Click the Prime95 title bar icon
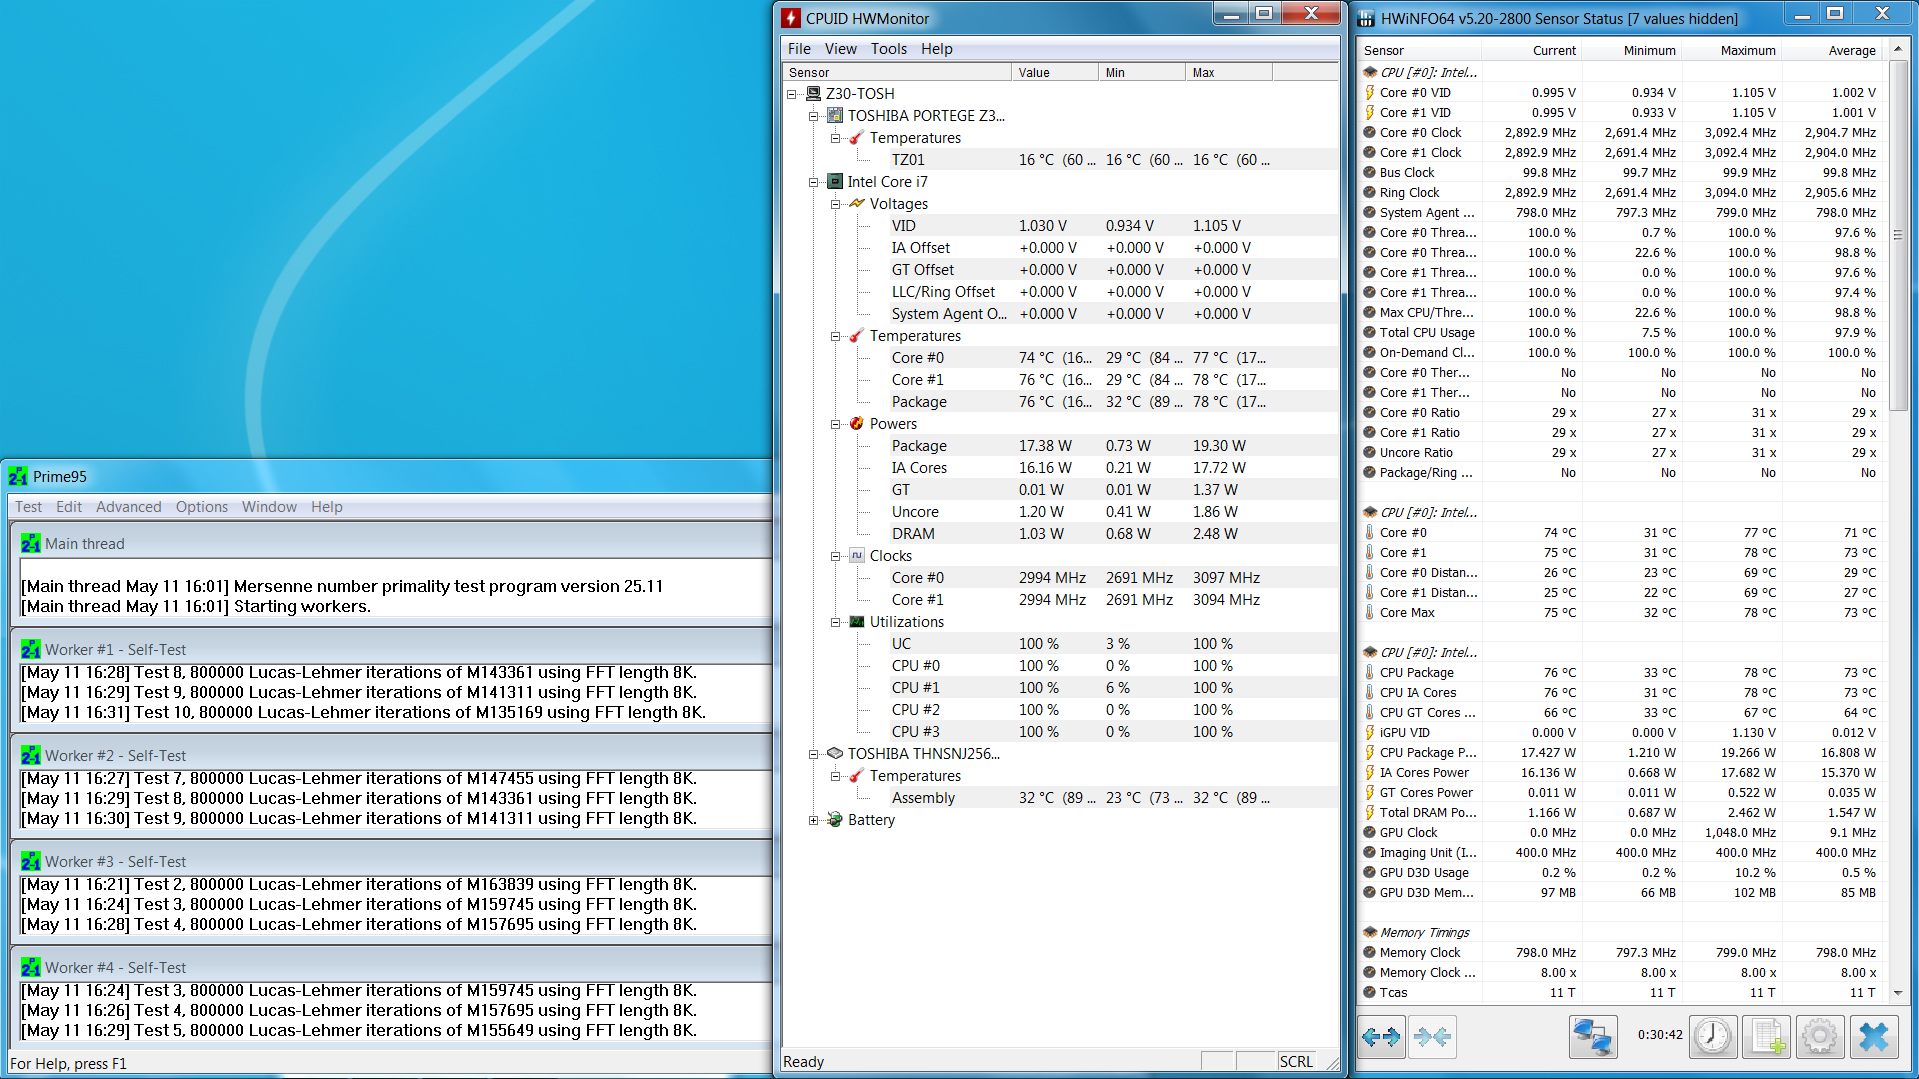The image size is (1919, 1079). pos(18,476)
